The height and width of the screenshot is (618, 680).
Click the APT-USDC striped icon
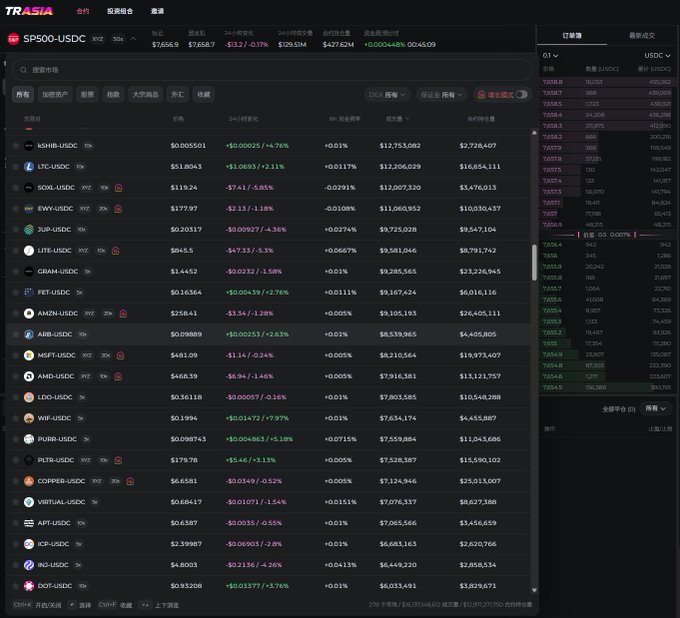pos(29,523)
